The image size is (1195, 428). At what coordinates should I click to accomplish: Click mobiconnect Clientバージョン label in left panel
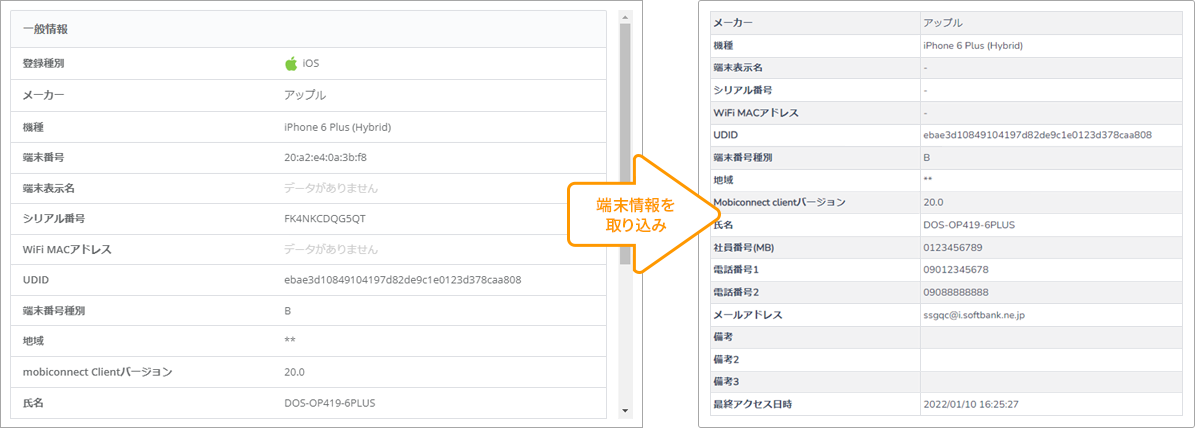pos(98,372)
